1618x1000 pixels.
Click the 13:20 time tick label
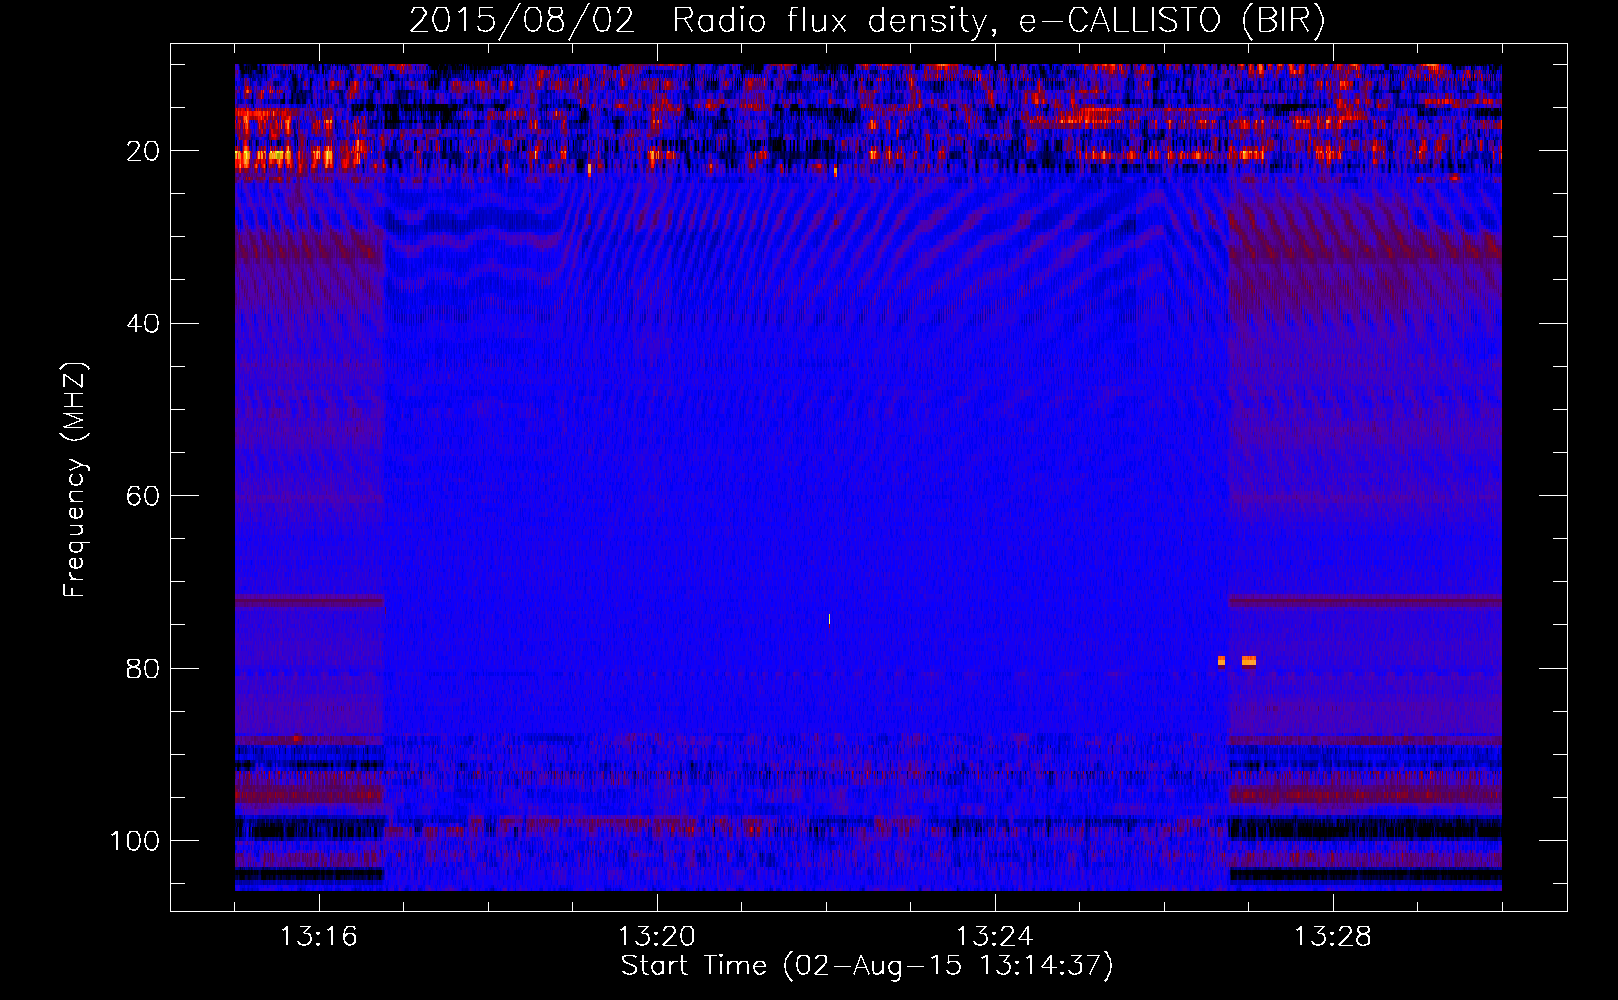pyautogui.click(x=657, y=937)
